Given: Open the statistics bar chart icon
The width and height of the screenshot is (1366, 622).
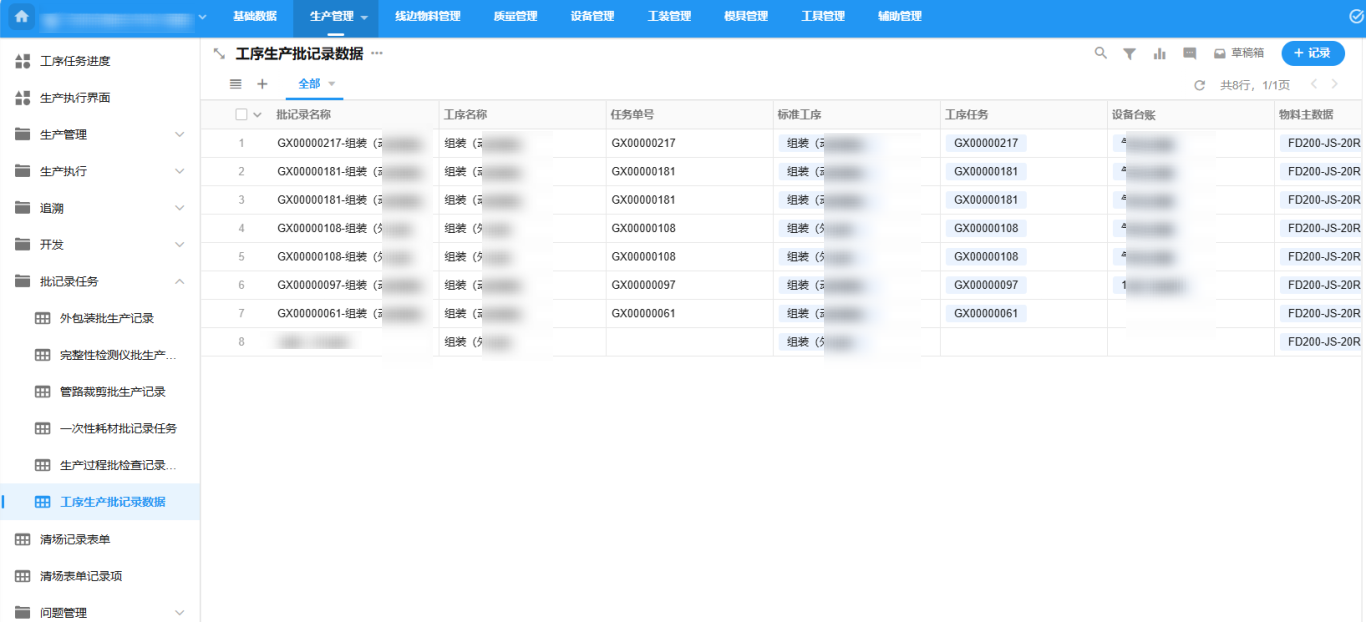Looking at the screenshot, I should 1159,53.
